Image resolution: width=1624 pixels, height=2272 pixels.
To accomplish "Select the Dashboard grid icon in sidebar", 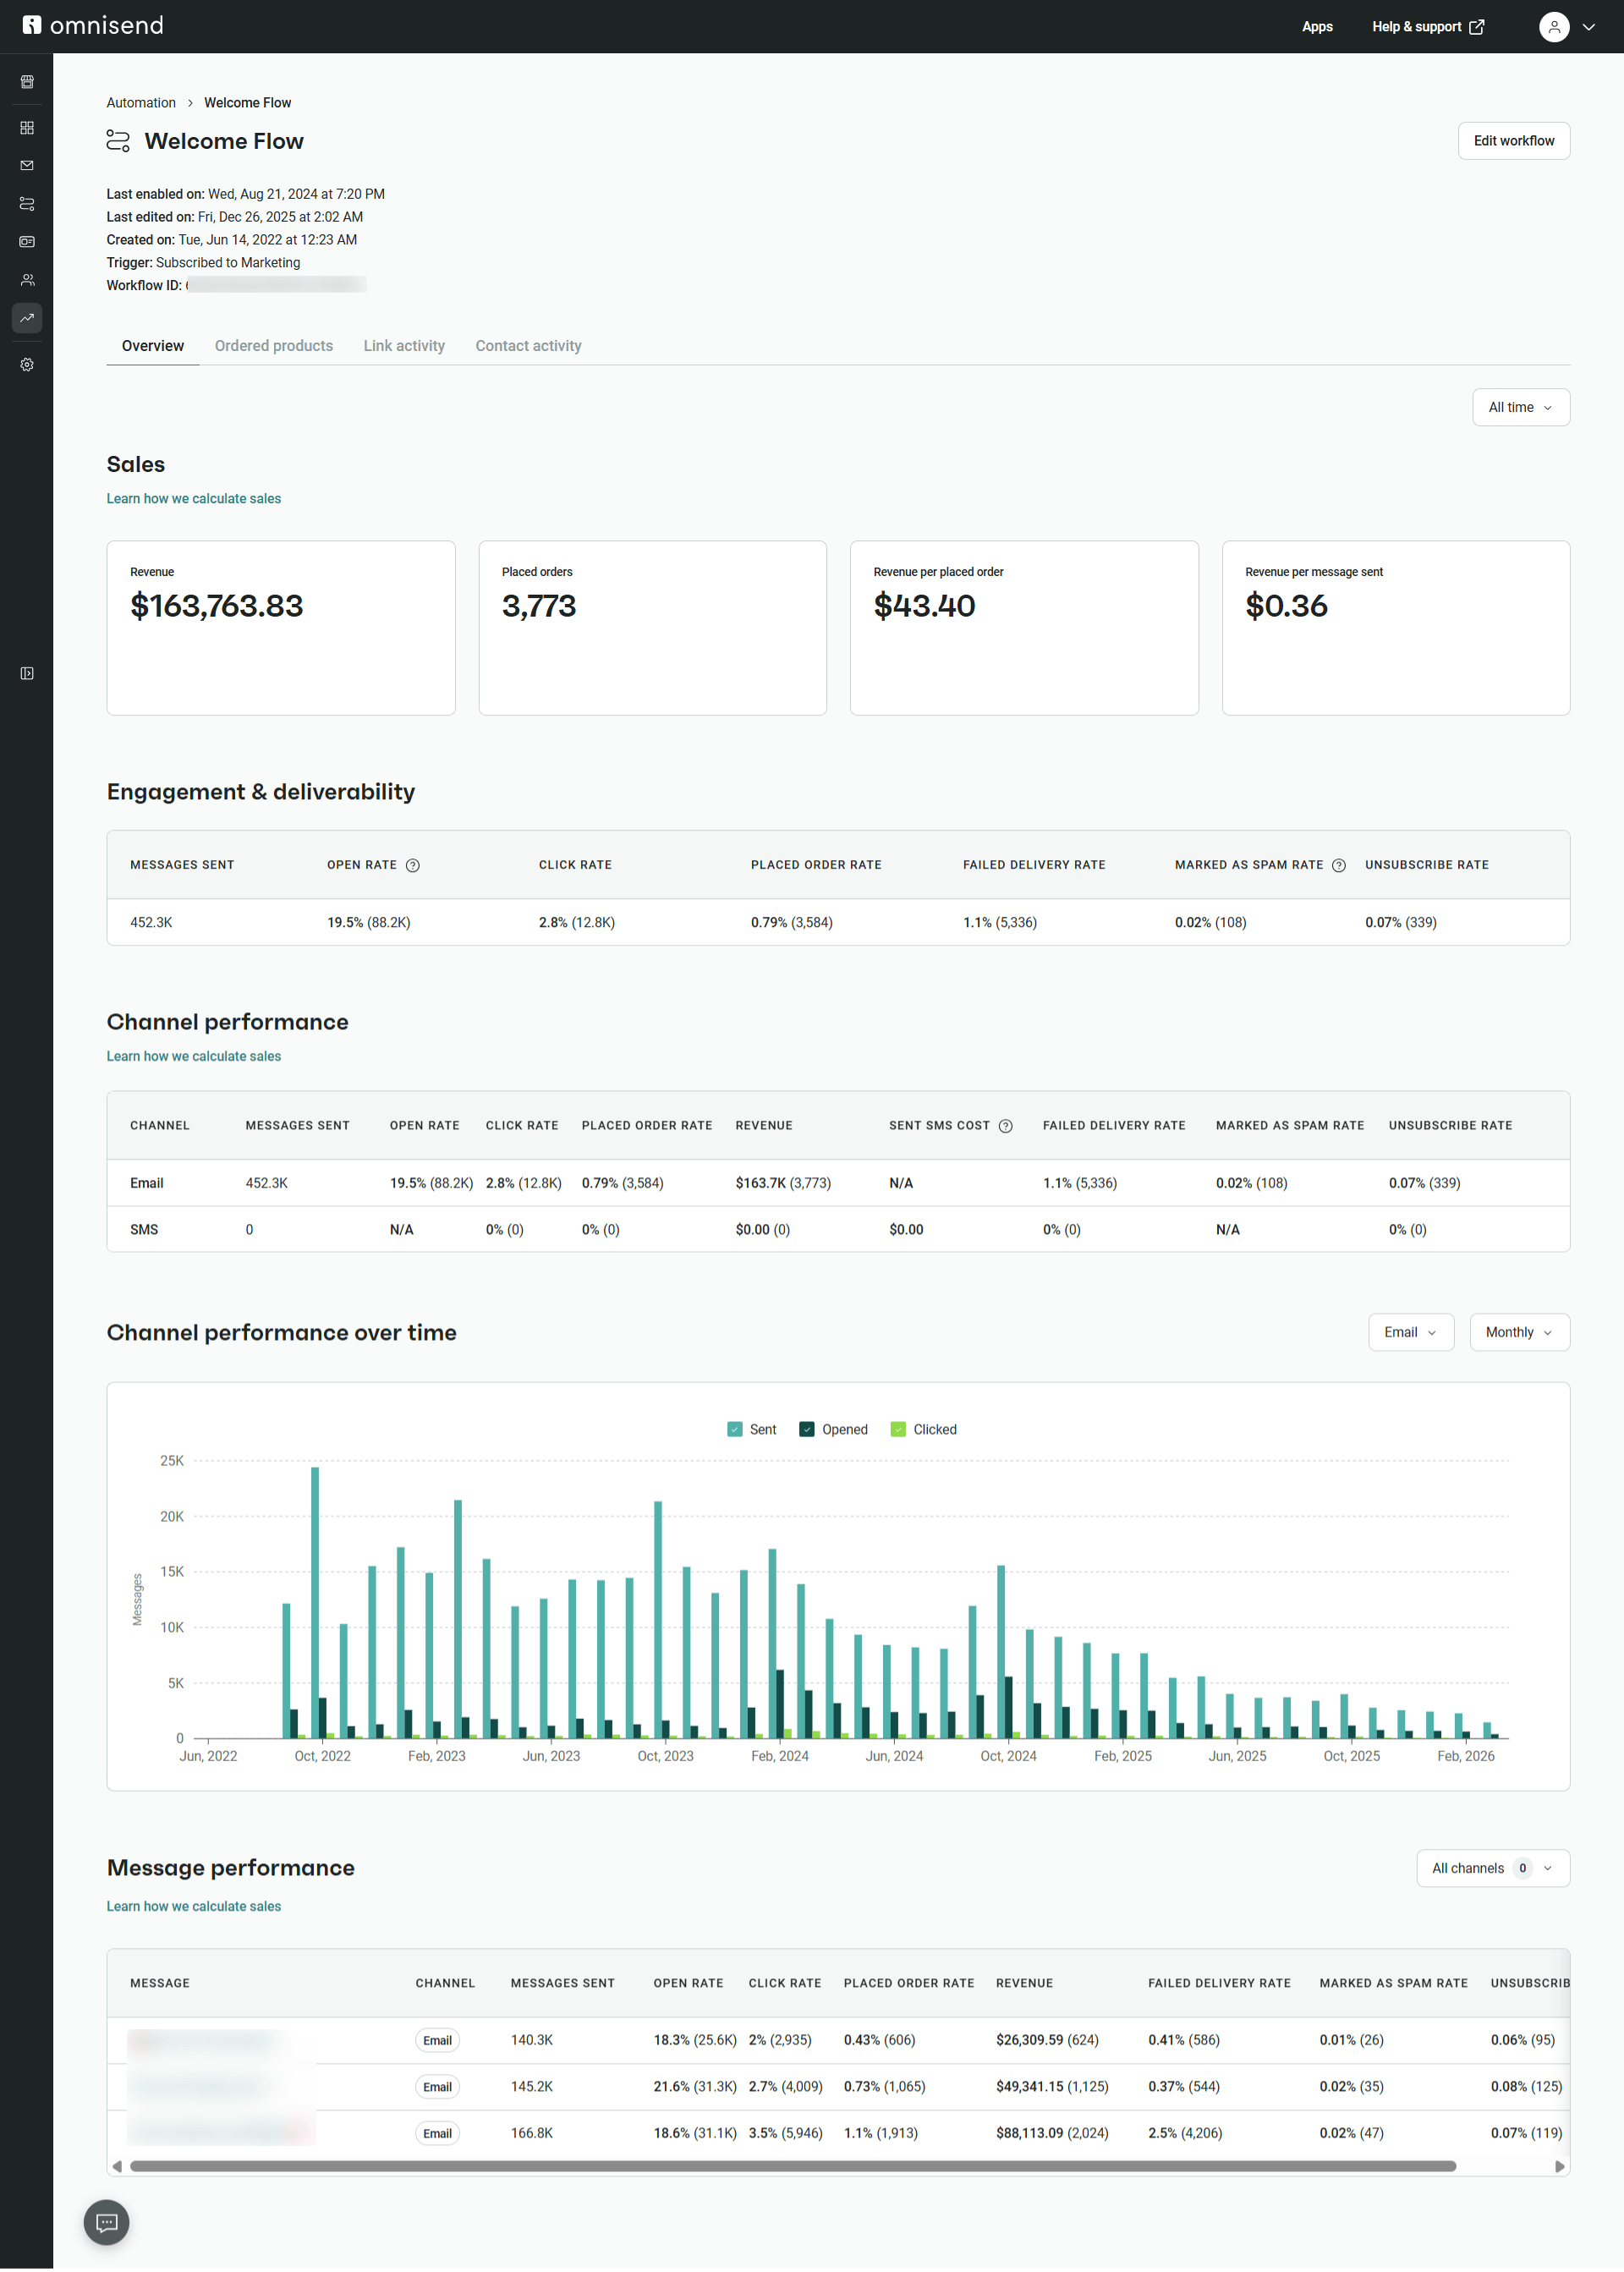I will coord(26,127).
